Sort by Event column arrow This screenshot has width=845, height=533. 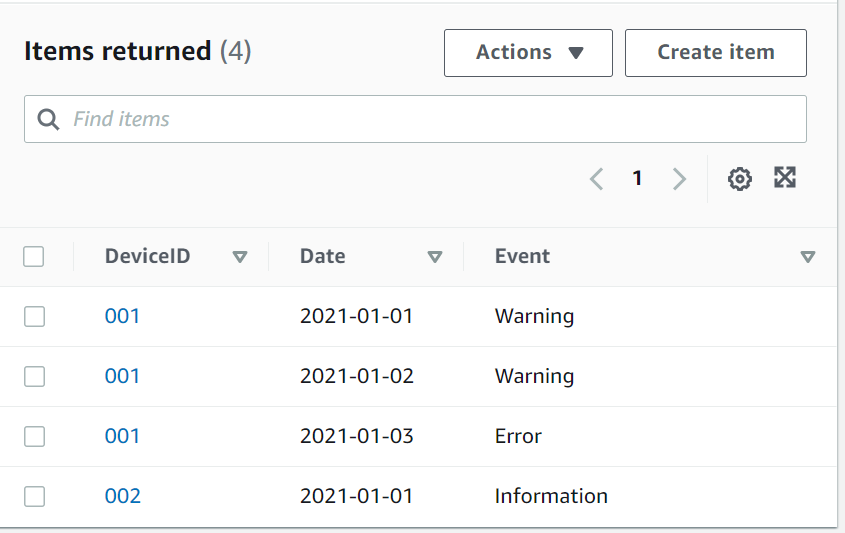808,257
